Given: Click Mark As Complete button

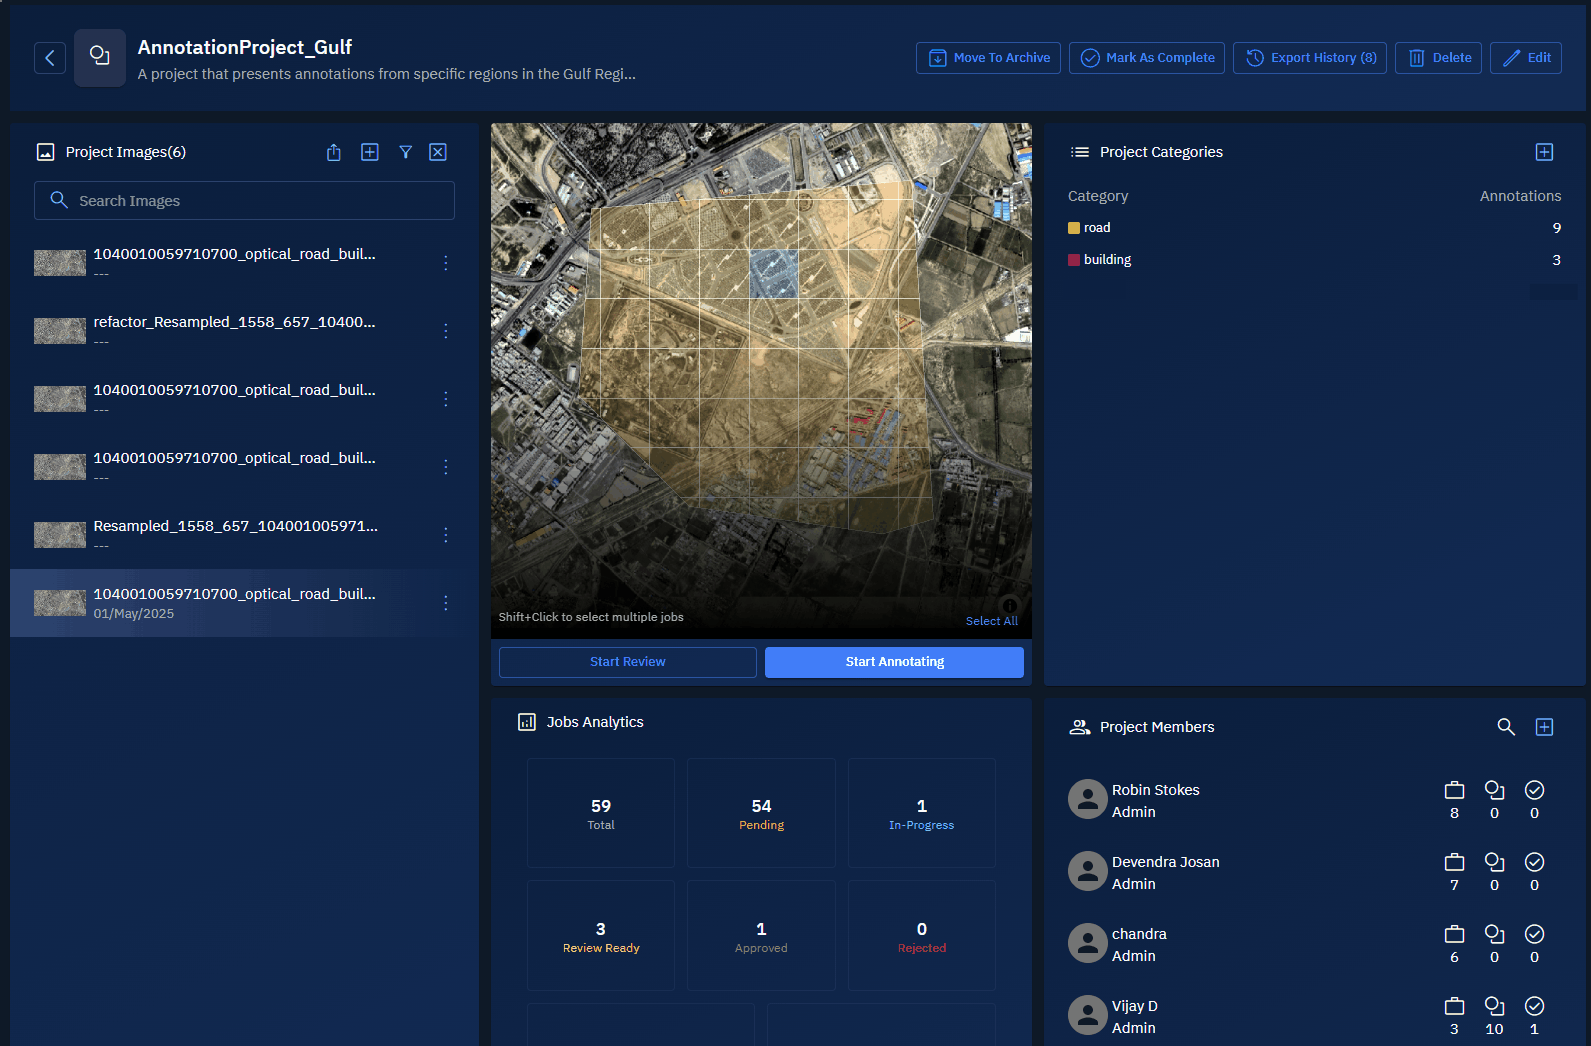Looking at the screenshot, I should click(x=1147, y=58).
